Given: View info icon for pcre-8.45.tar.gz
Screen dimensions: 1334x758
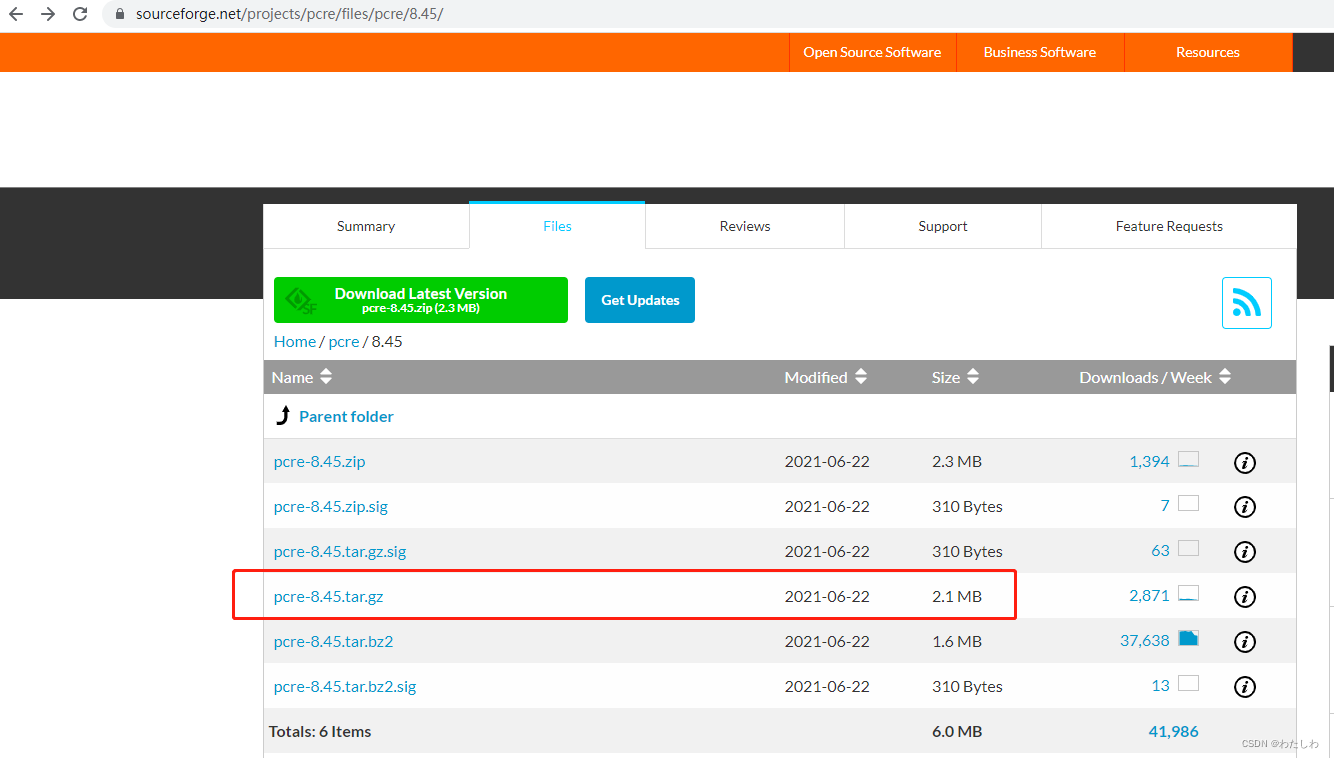Looking at the screenshot, I should pos(1245,597).
